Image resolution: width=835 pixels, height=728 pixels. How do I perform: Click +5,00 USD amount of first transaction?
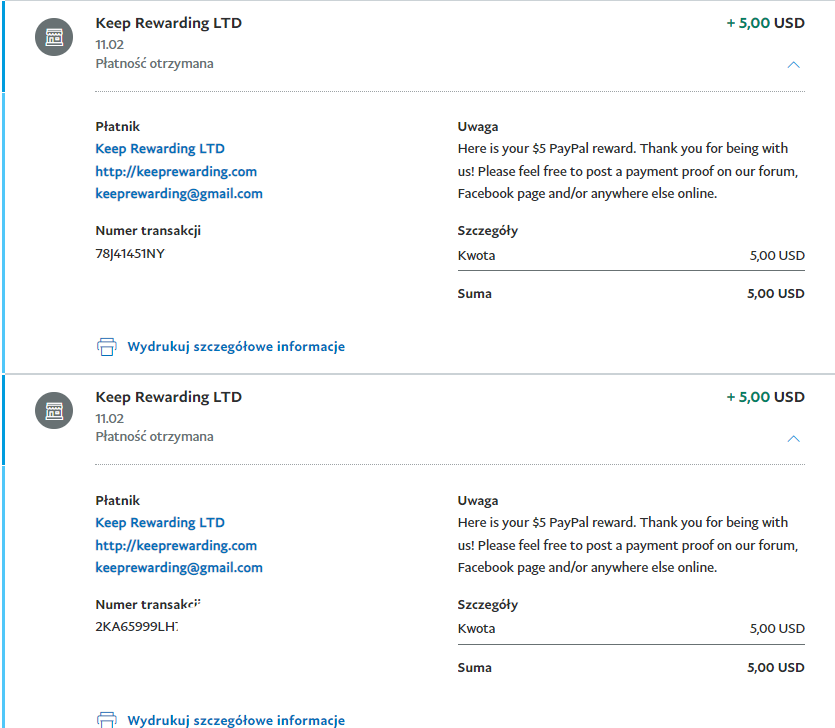point(765,23)
